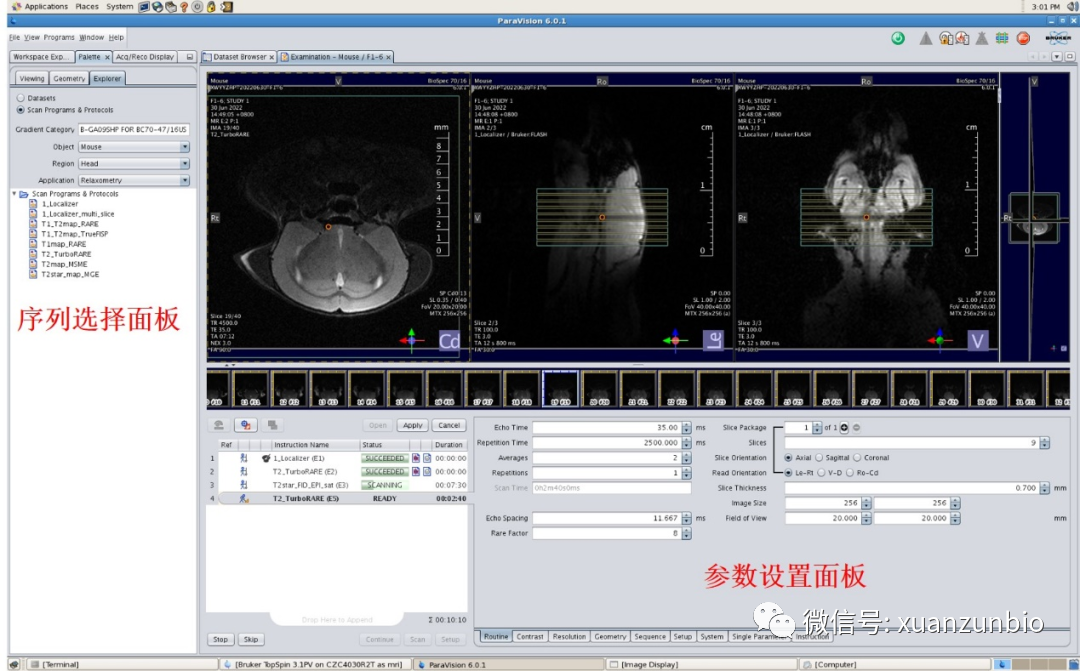1080x671 pixels.
Task: Set slice orientation to Sagittal
Action: click(819, 457)
